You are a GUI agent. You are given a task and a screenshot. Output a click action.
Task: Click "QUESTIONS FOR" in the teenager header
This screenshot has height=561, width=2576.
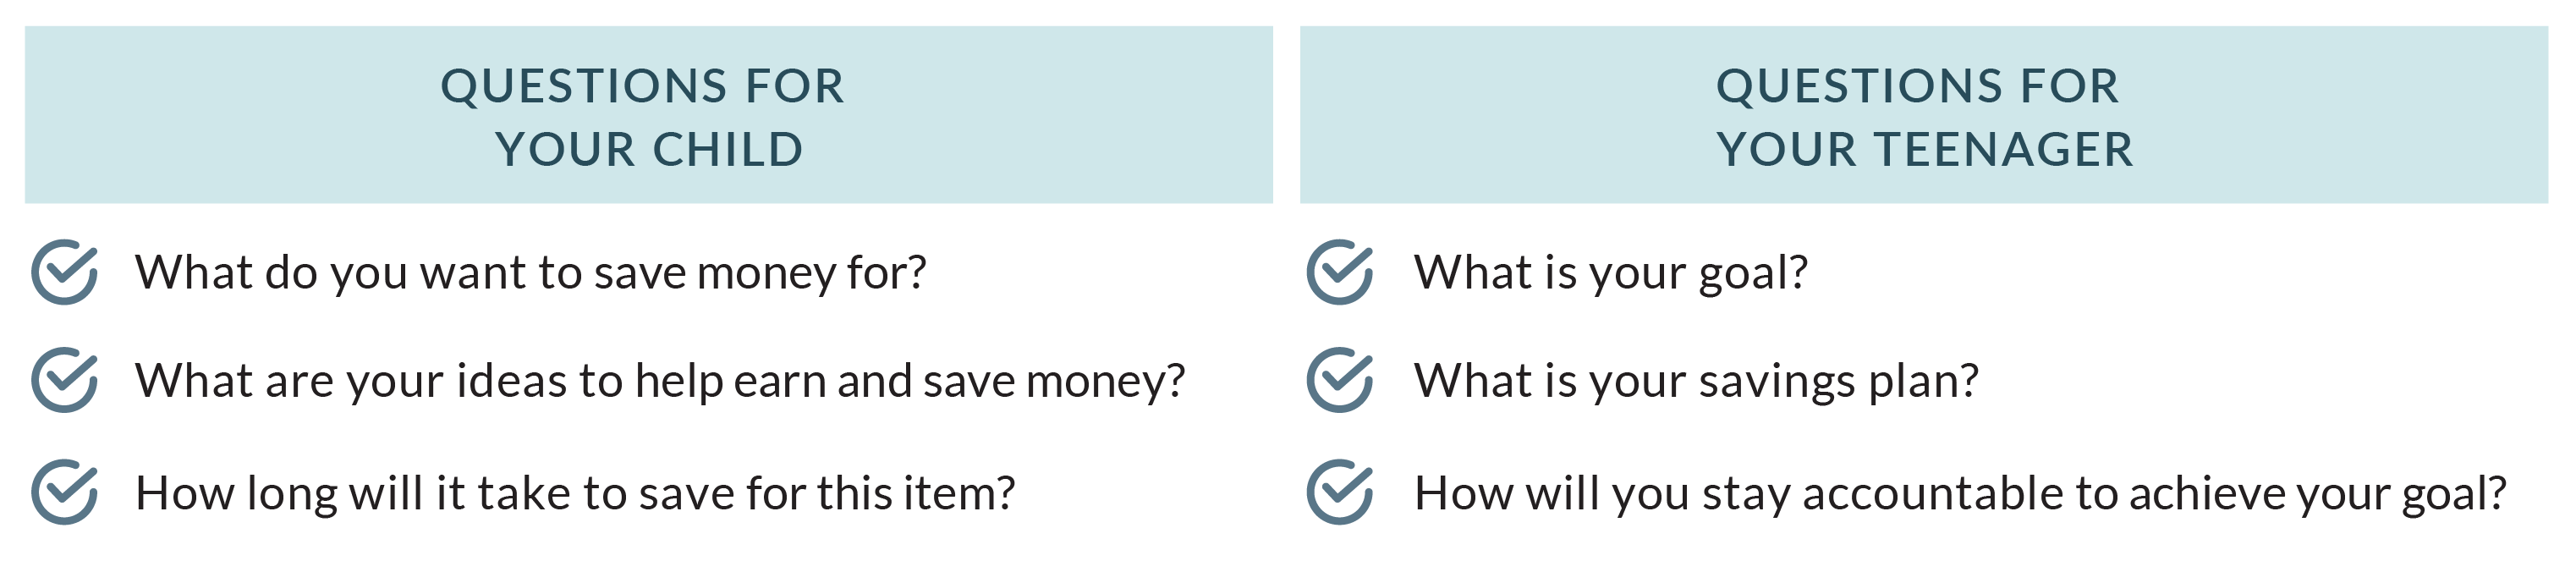click(1918, 86)
